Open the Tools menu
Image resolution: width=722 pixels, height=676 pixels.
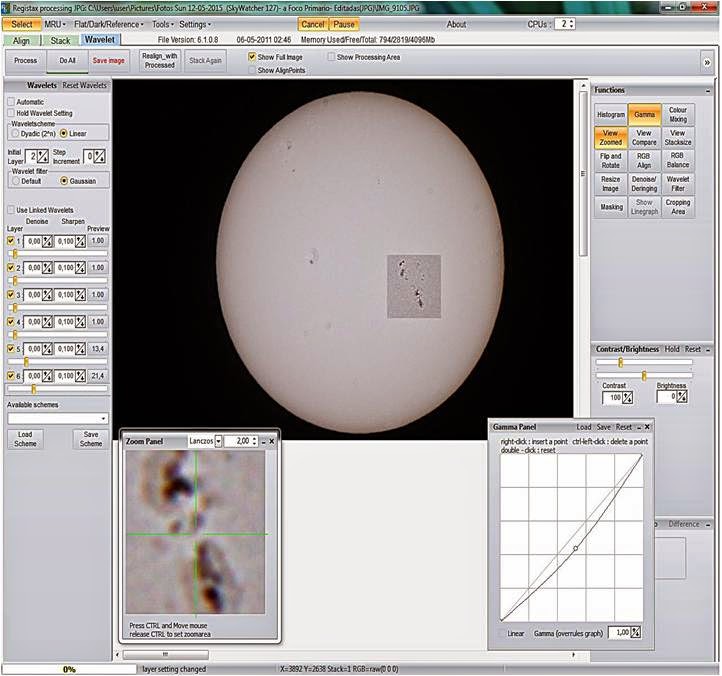tap(161, 23)
